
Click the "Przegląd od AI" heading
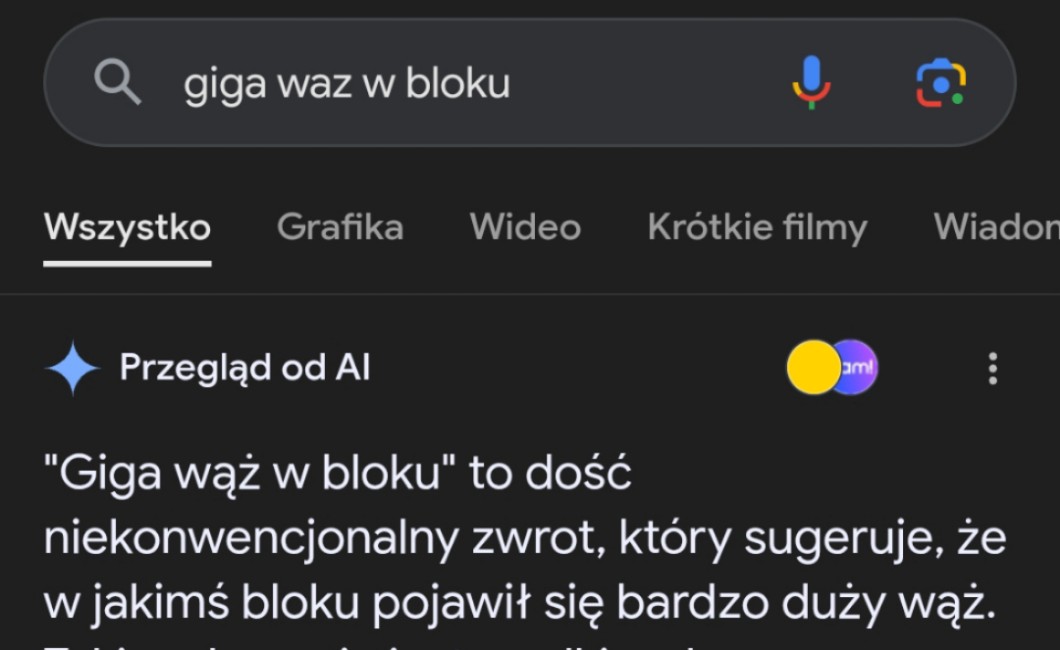click(245, 368)
